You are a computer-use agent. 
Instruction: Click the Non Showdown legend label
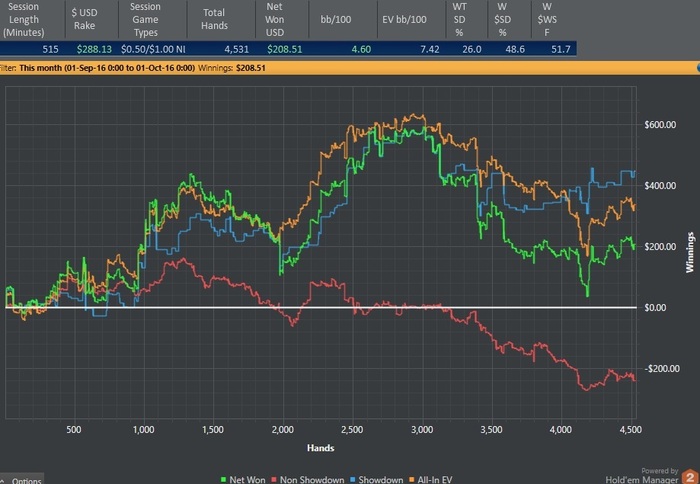[x=312, y=480]
